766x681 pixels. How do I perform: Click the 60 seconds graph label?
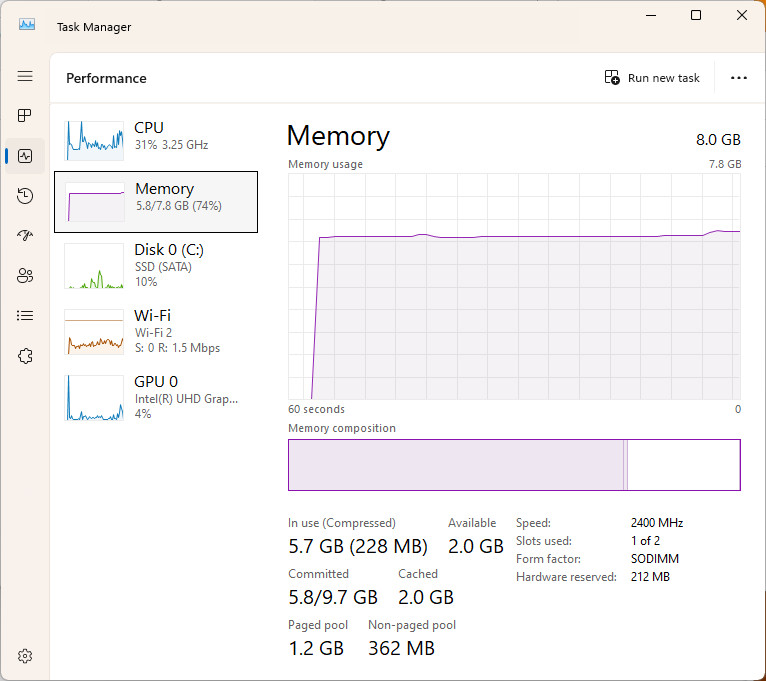pos(316,409)
